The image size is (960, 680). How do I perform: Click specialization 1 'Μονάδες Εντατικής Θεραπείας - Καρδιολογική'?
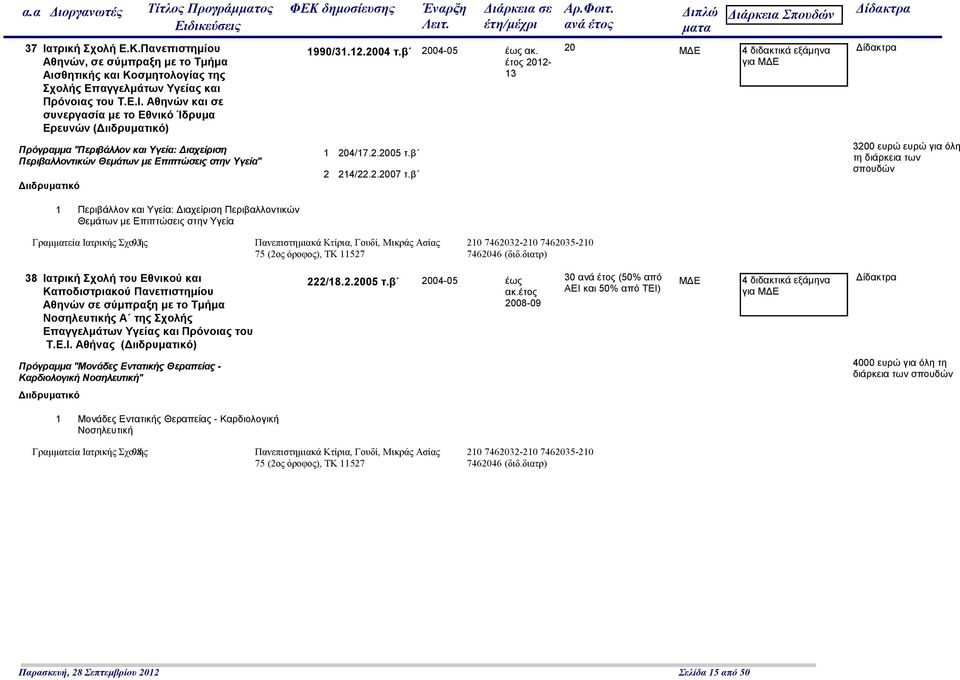point(178,425)
